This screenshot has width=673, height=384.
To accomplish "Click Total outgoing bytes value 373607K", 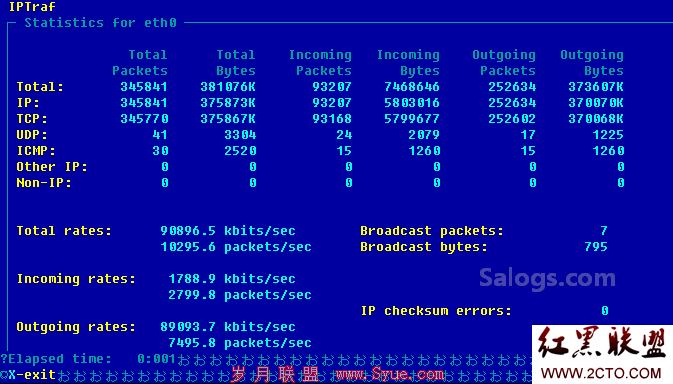I will [596, 87].
